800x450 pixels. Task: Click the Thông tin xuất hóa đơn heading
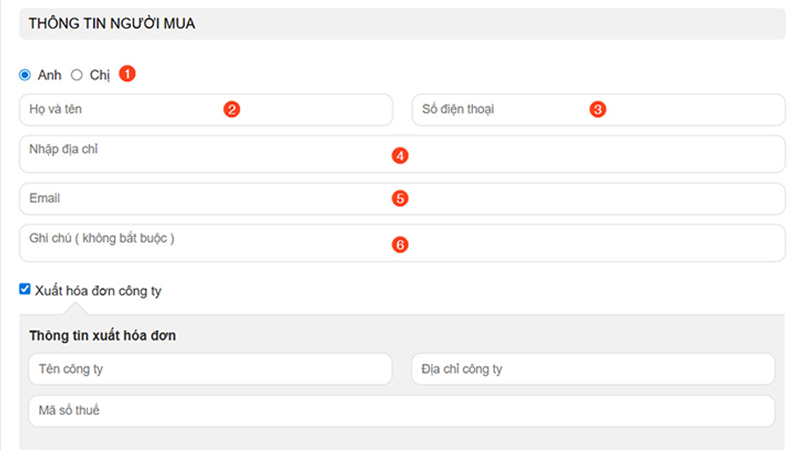[103, 335]
